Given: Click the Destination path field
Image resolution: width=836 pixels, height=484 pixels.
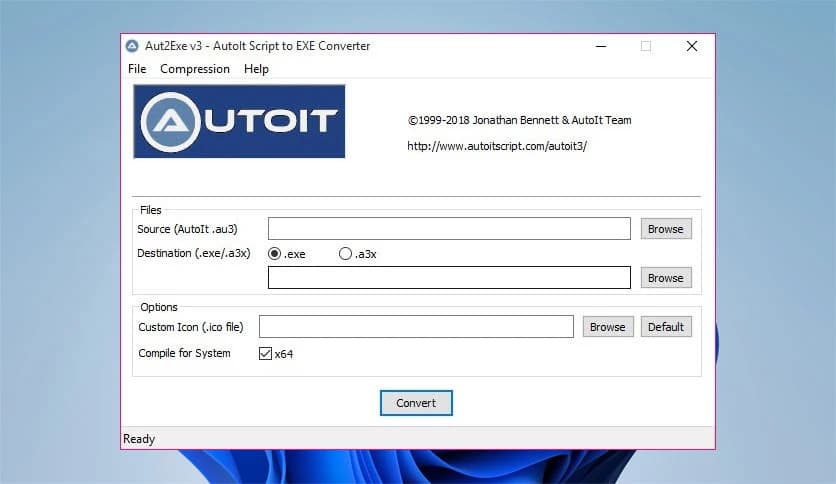Looking at the screenshot, I should click(x=449, y=278).
